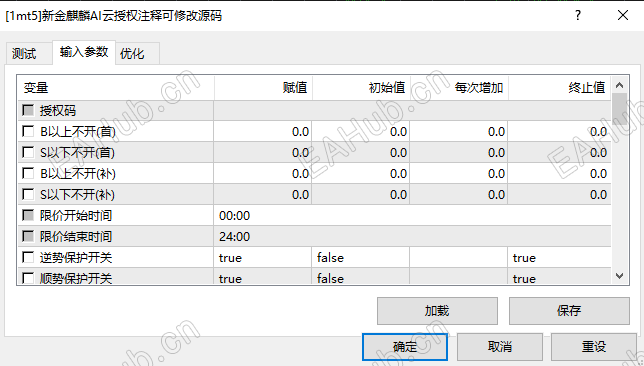Tick the B以上不开(补) checkbox
The image size is (644, 366).
(28, 173)
